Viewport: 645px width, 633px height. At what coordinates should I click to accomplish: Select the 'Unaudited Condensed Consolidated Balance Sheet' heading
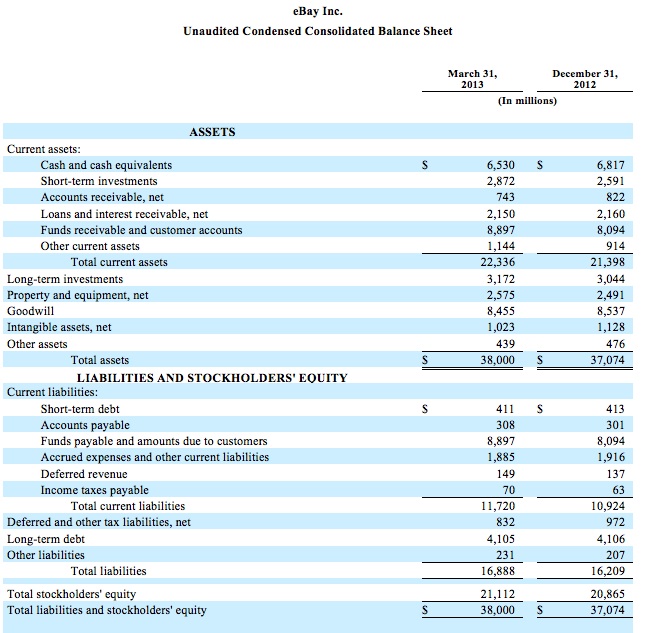pos(318,31)
